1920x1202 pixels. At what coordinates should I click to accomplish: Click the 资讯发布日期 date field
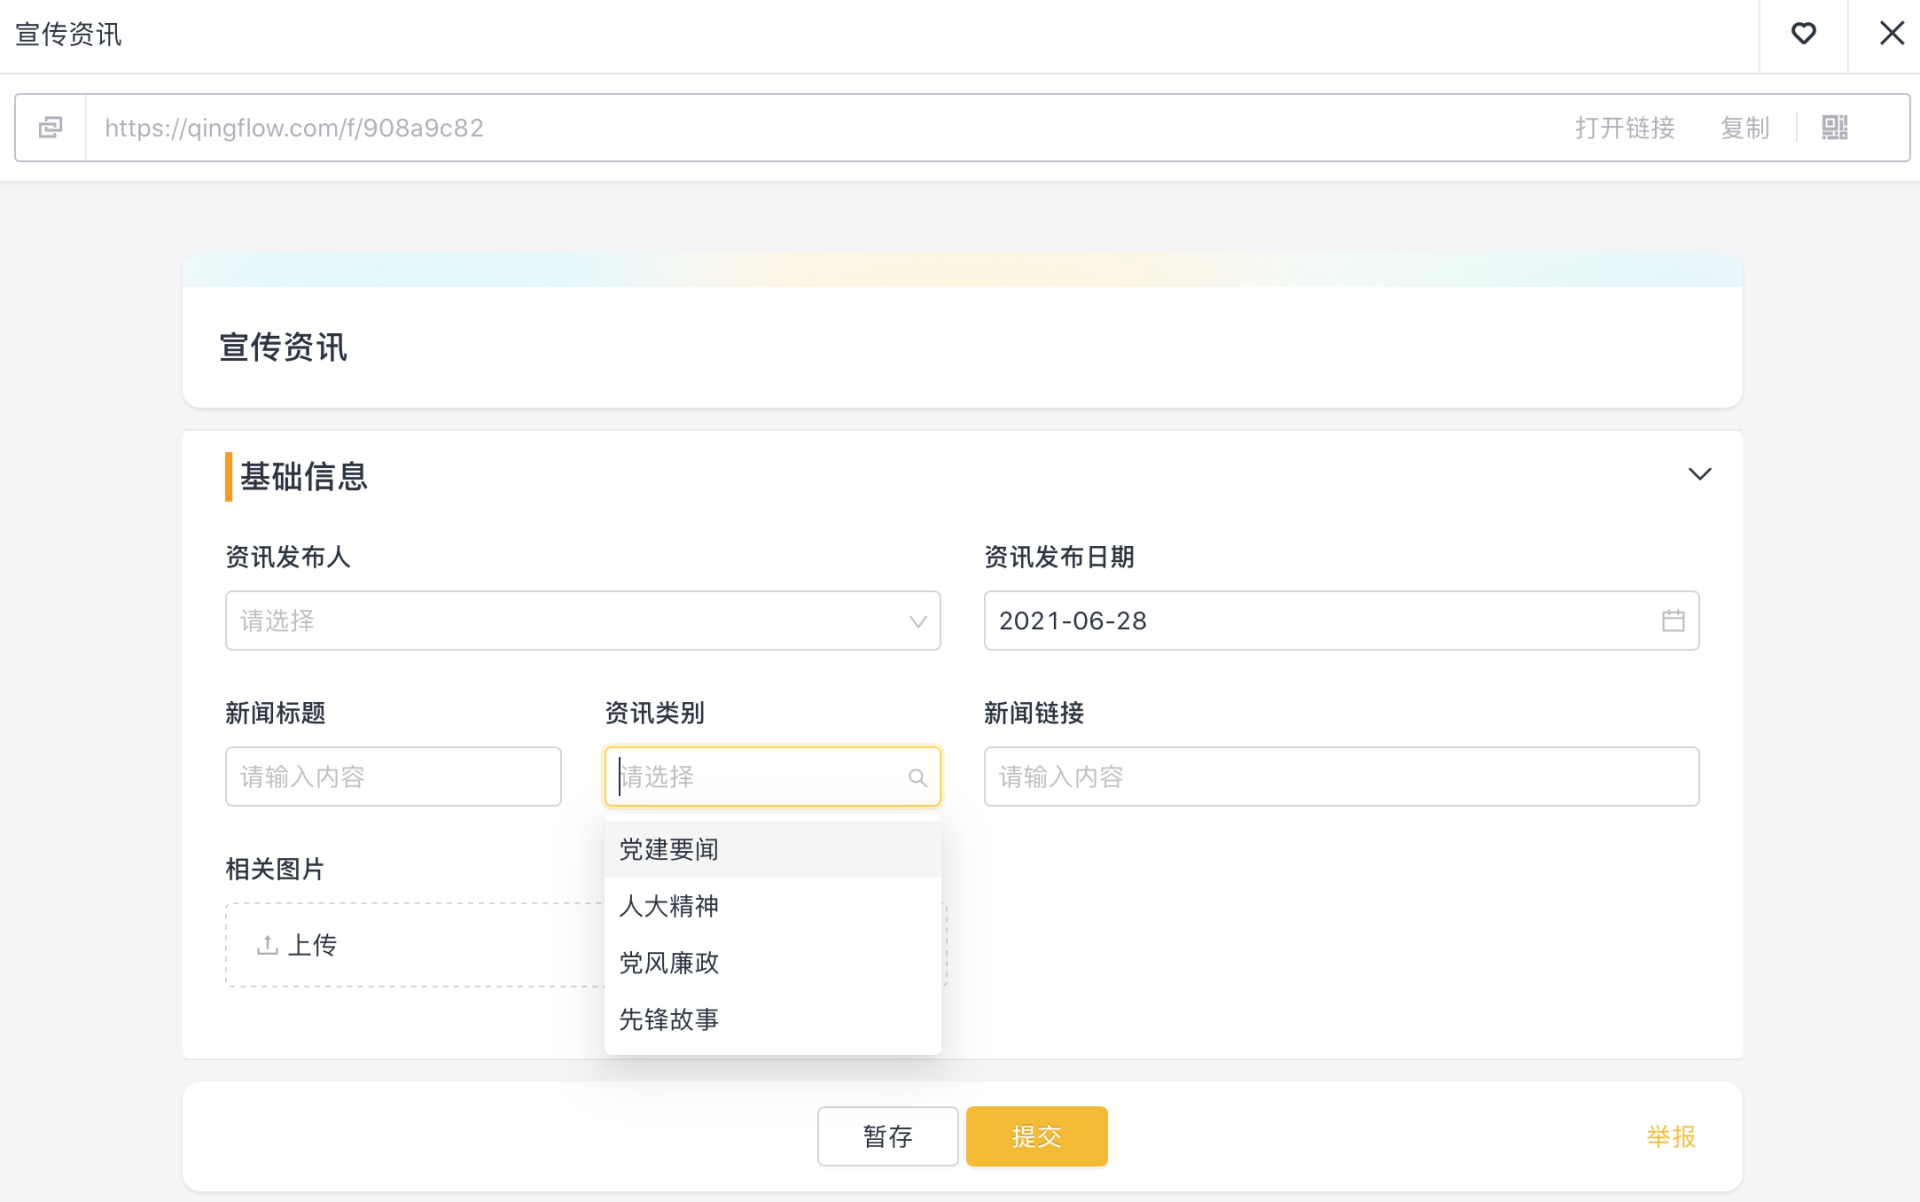pos(1341,620)
